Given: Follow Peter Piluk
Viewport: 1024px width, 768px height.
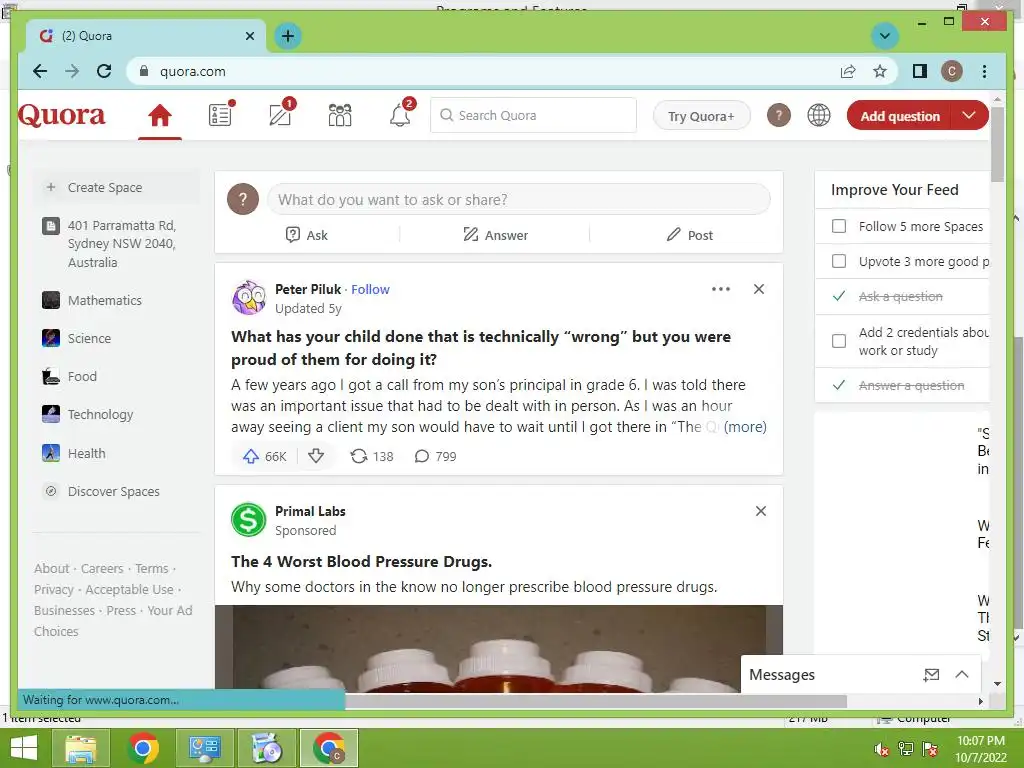Looking at the screenshot, I should click(370, 289).
